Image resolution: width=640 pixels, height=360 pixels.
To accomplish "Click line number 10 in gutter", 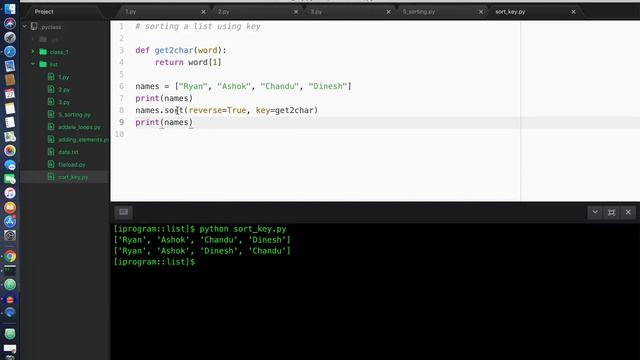I will pos(120,134).
